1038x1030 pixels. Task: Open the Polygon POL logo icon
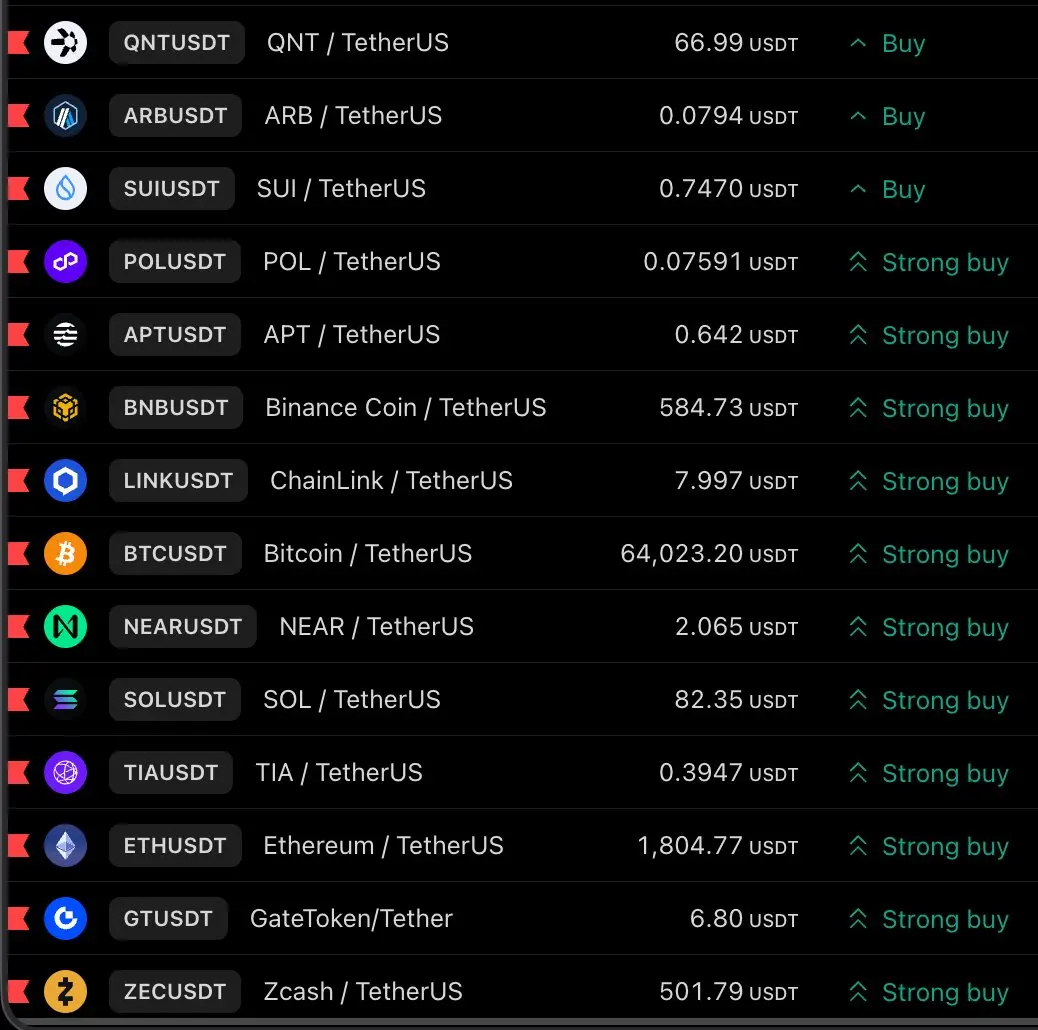(65, 261)
